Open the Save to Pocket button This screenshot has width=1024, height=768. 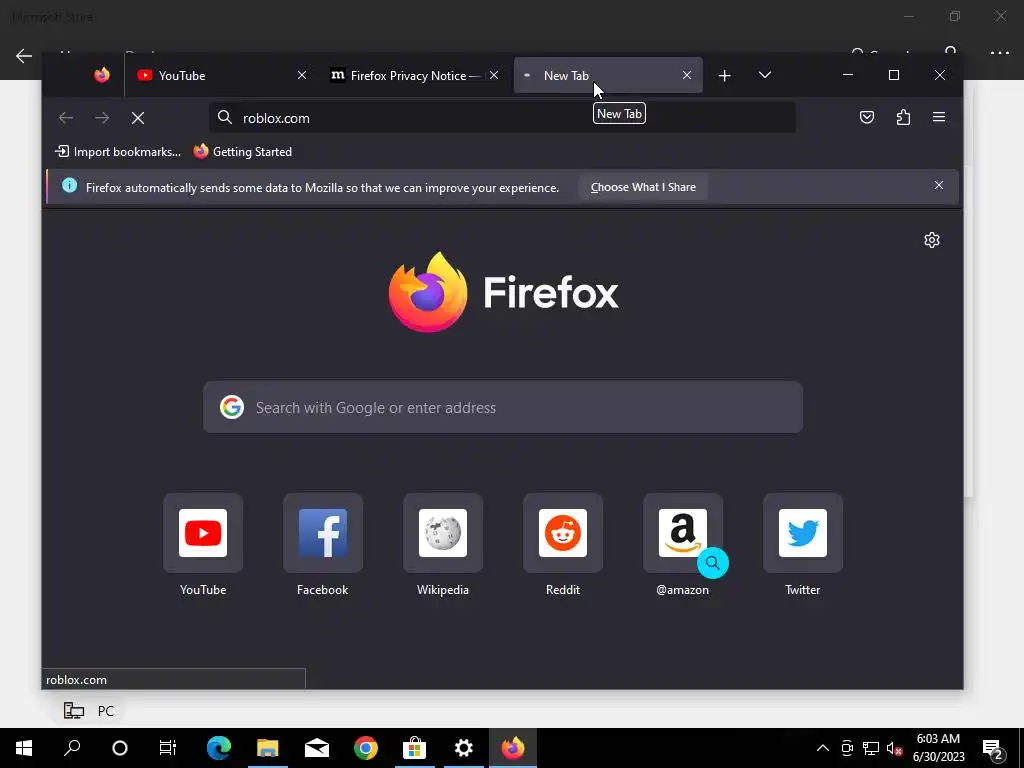click(x=867, y=118)
